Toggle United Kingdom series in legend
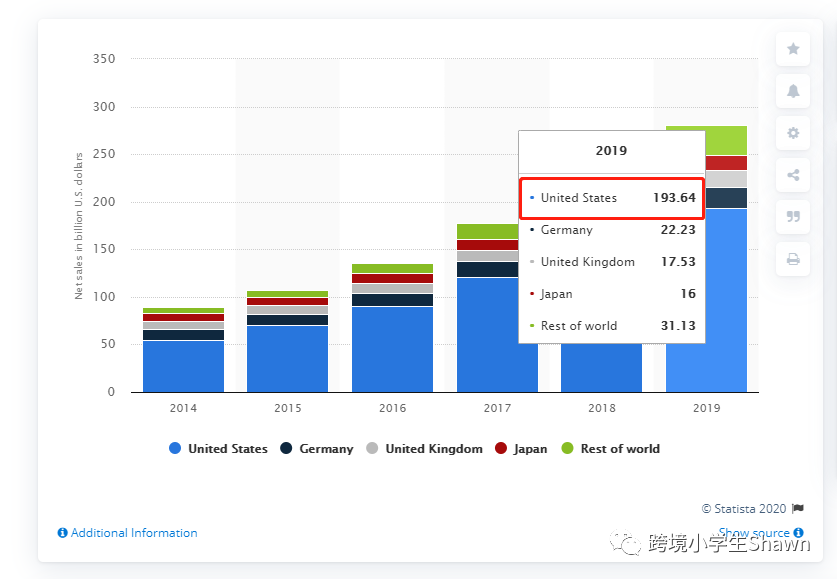Image resolution: width=837 pixels, height=579 pixels. pyautogui.click(x=425, y=449)
